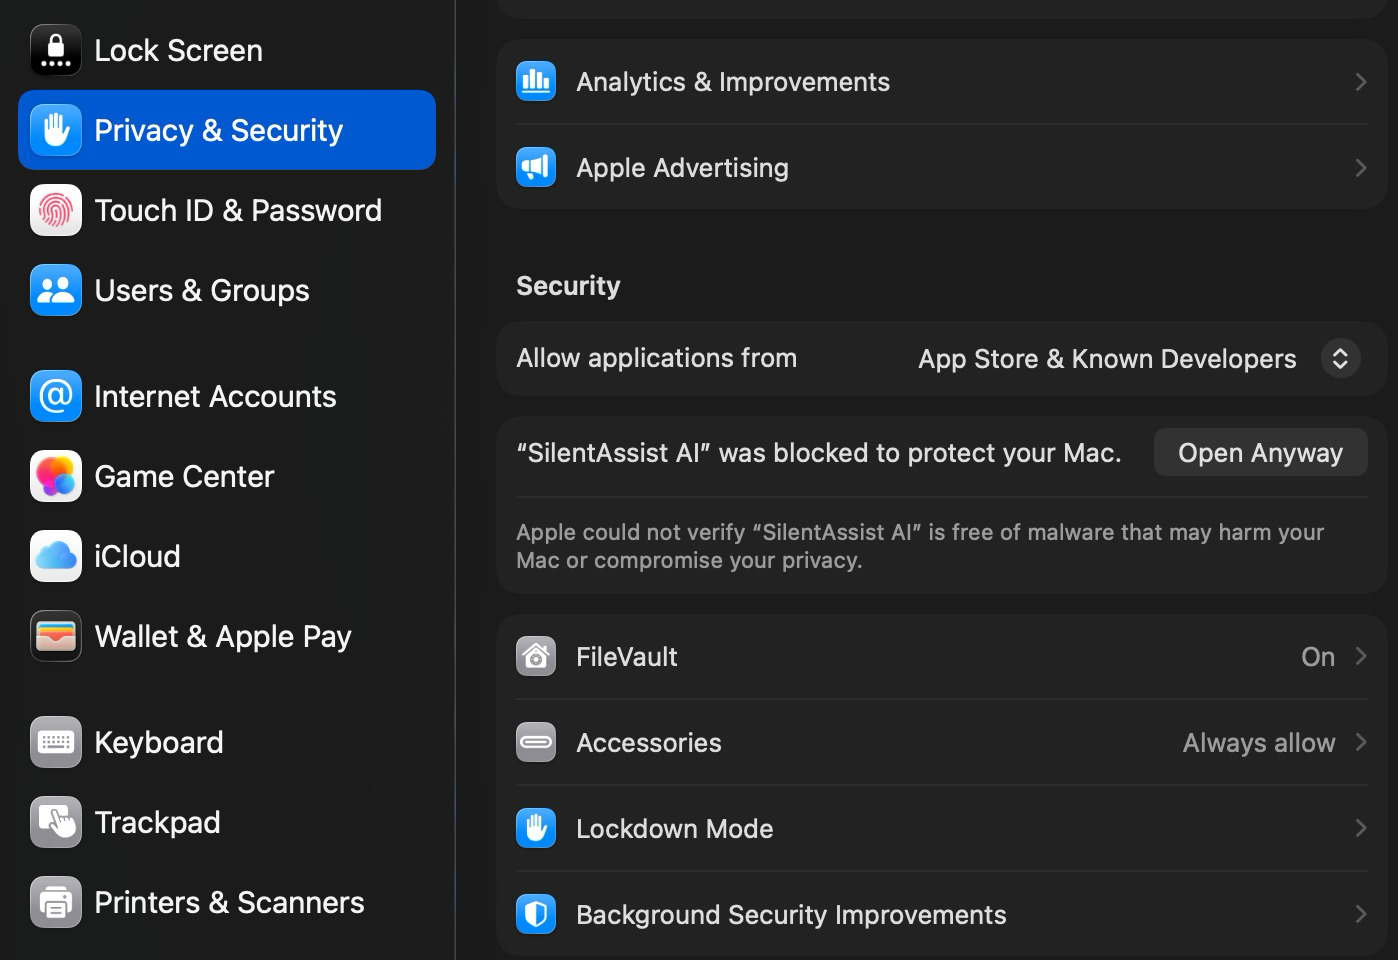Click the 'Always allow' Accessories value
The height and width of the screenshot is (960, 1398).
(1259, 743)
